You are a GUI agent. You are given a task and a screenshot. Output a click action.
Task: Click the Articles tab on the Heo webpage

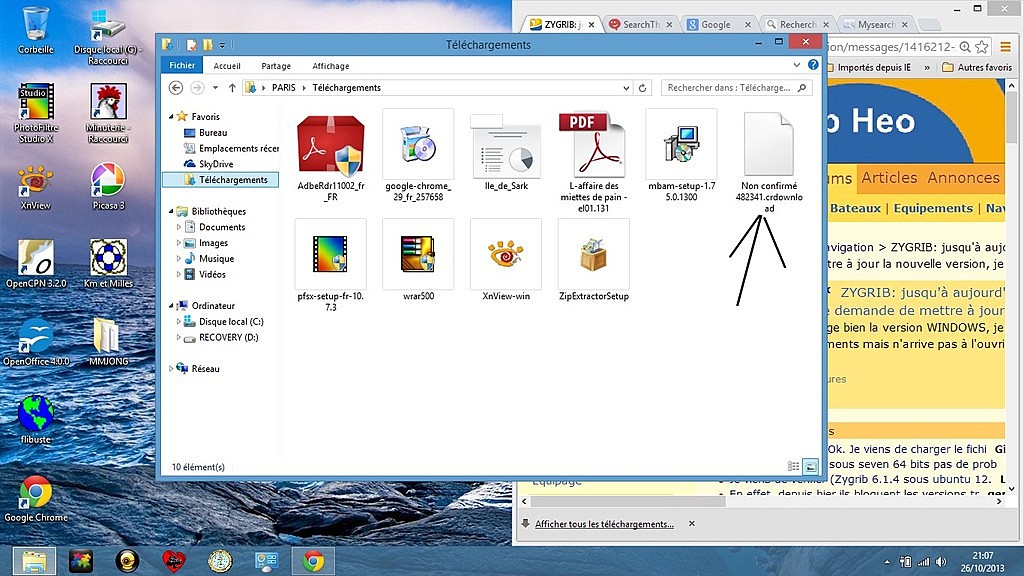pos(889,178)
